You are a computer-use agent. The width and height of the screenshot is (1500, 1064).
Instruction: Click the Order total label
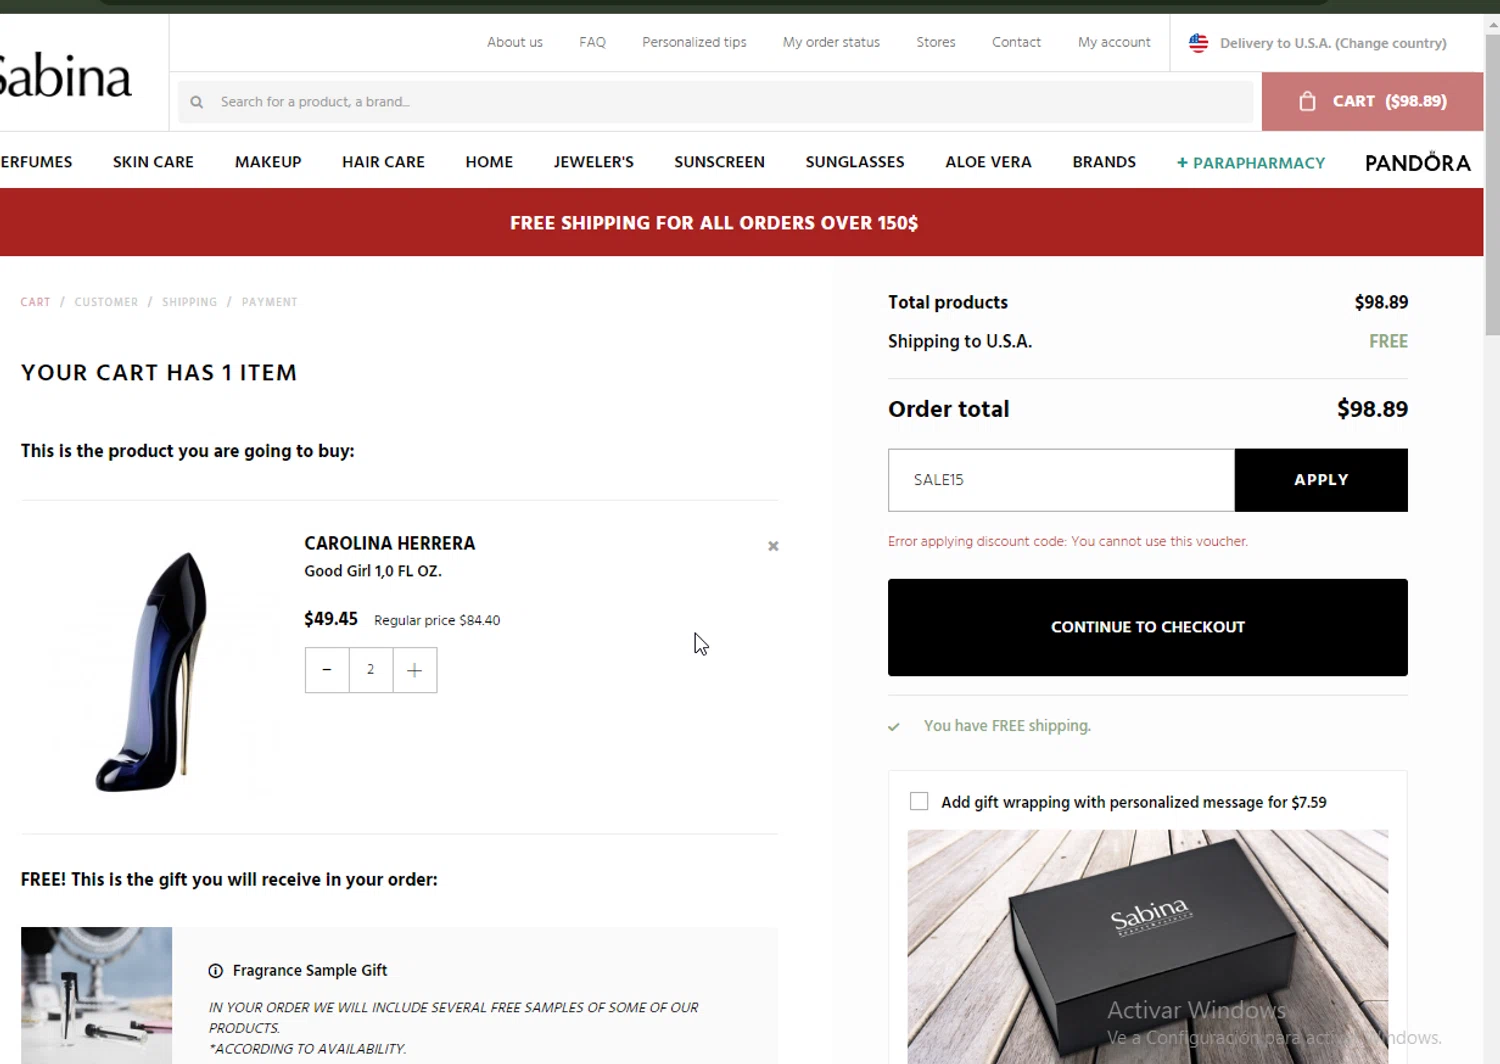coord(949,409)
